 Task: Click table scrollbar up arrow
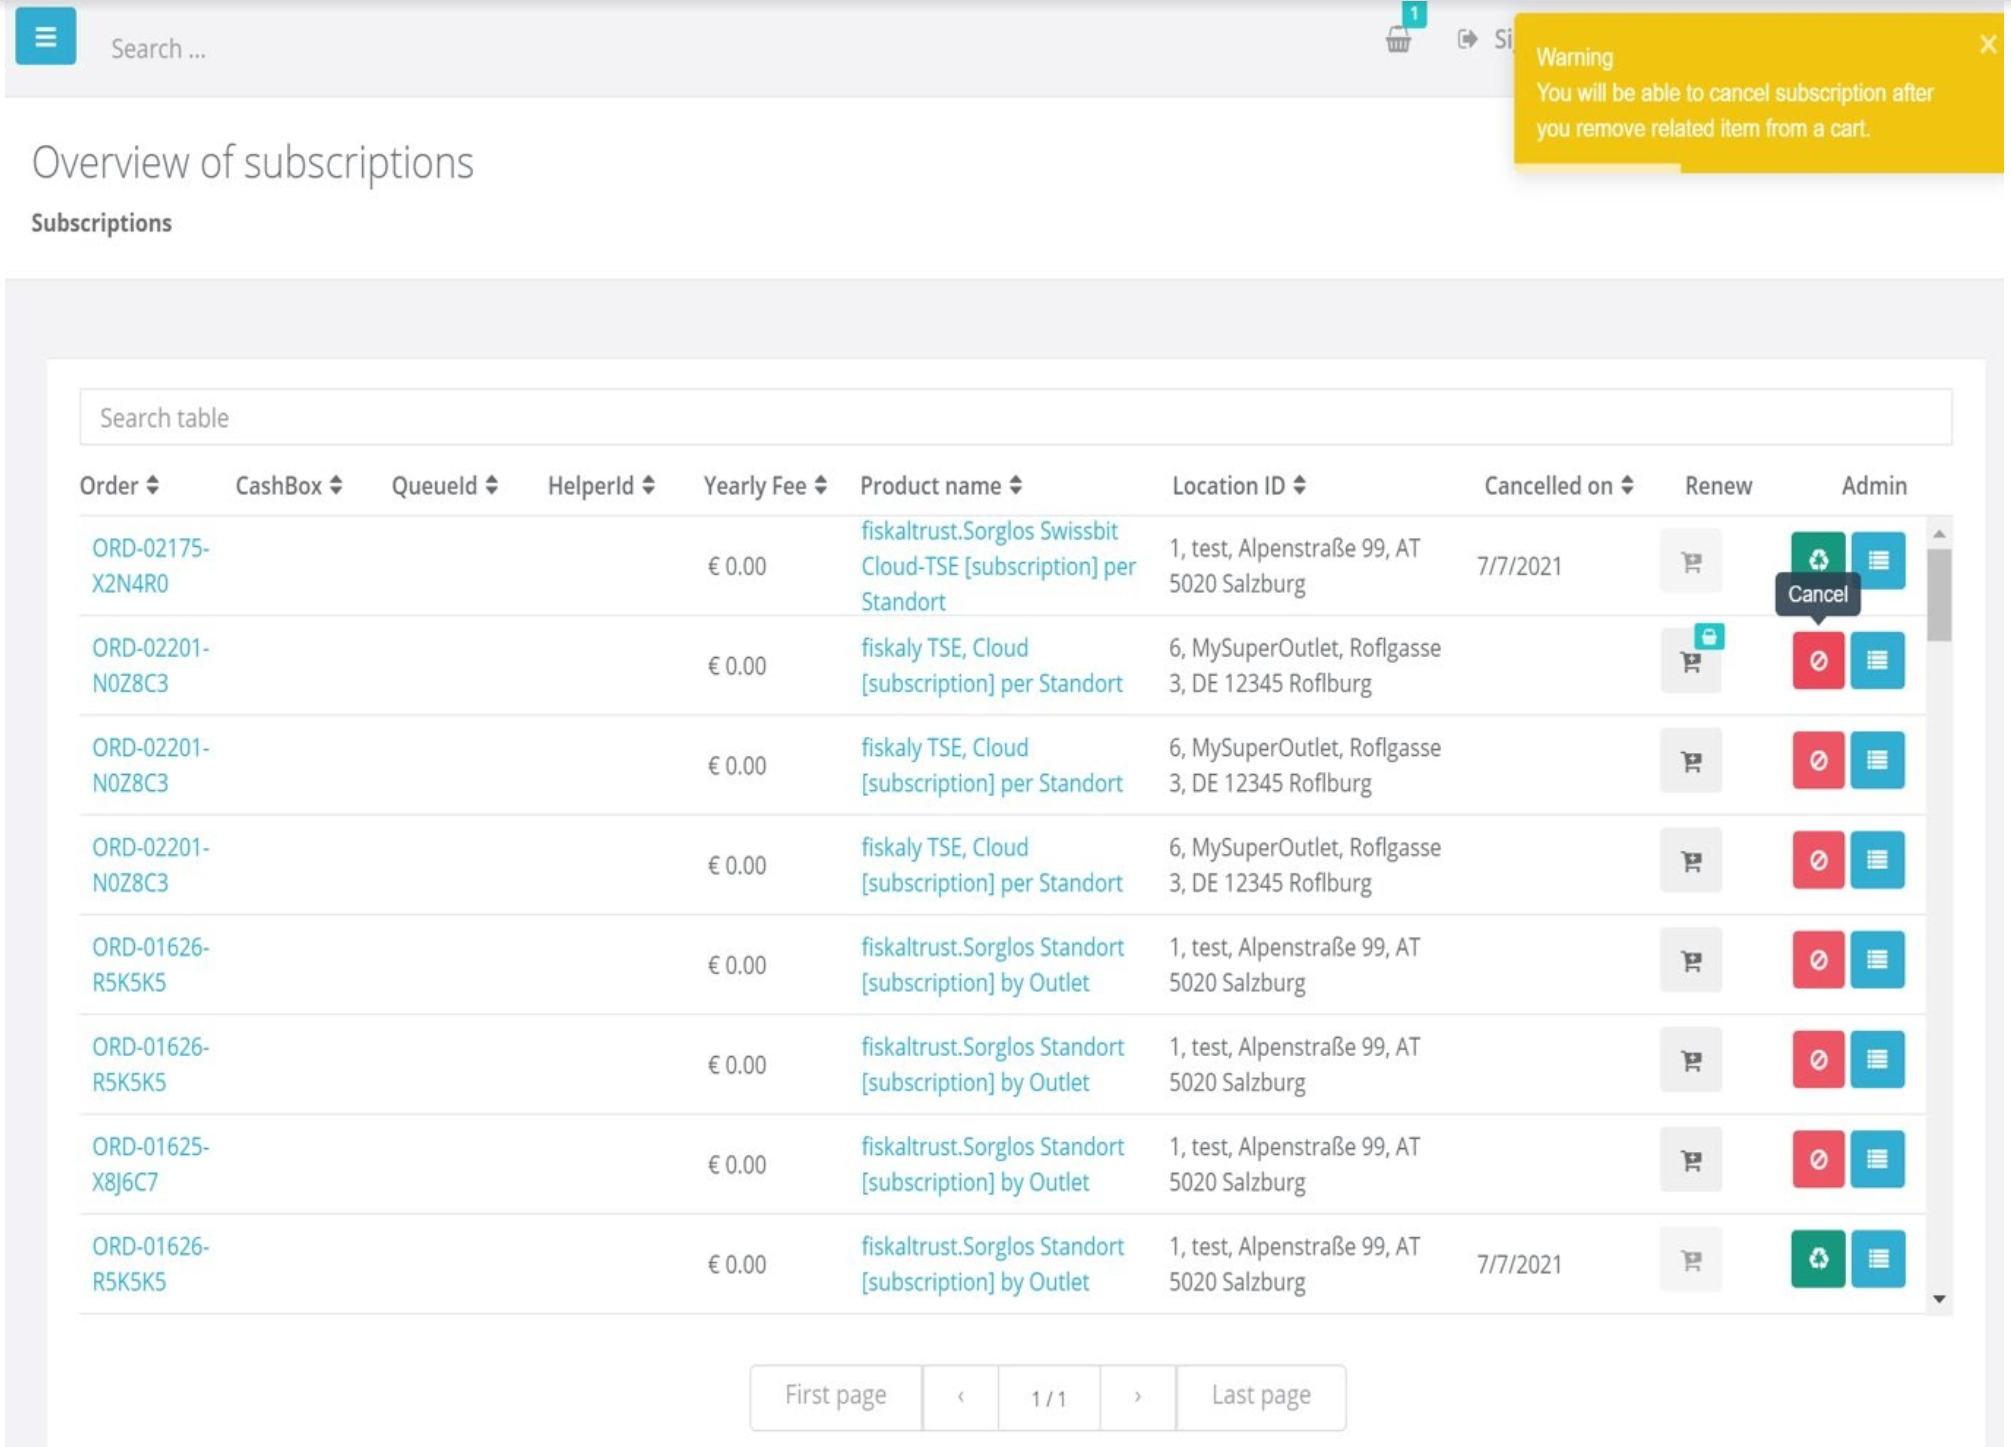point(1939,534)
